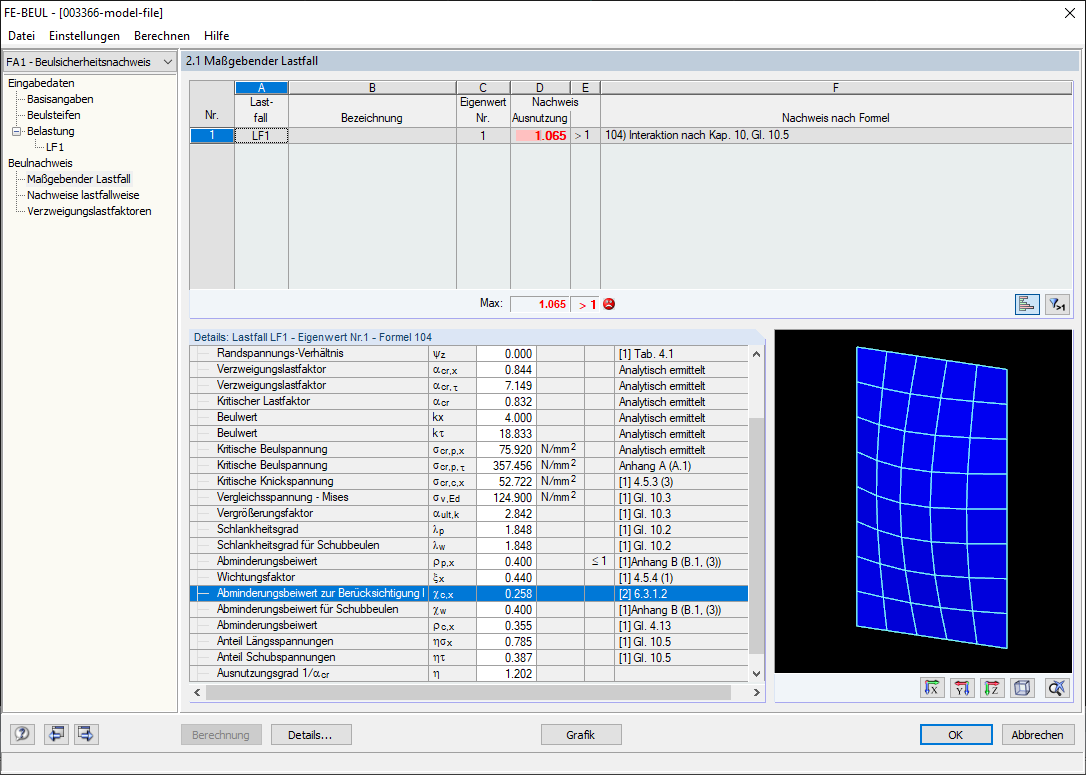Viewport: 1086px width, 775px height.
Task: Click the Grafik button
Action: click(580, 735)
